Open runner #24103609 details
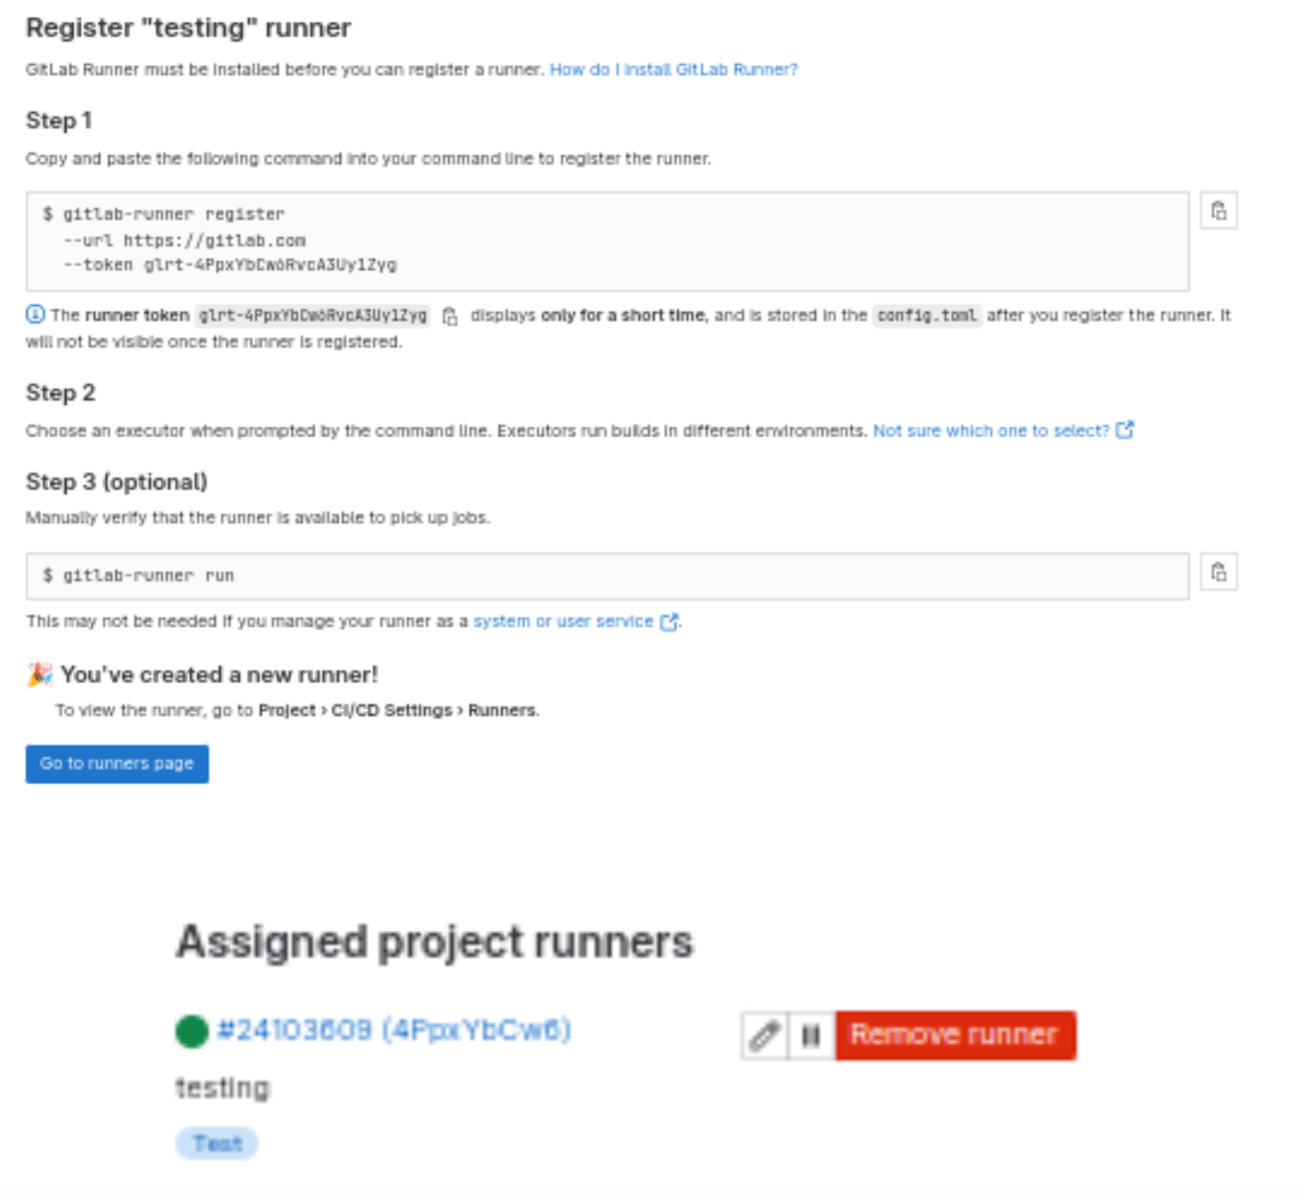Screen dimensions: 1304x1202 point(394,1030)
